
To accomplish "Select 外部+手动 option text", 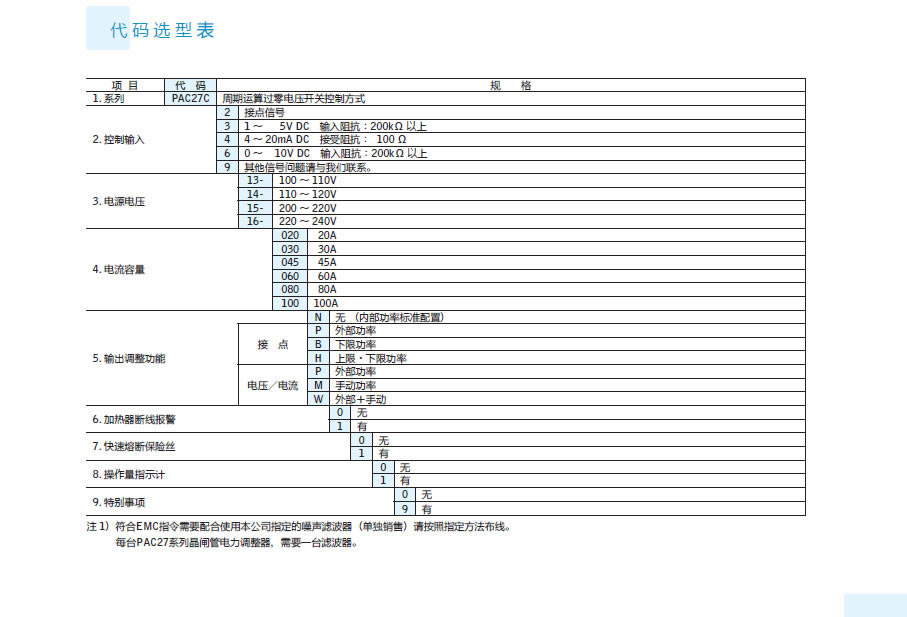I will [x=360, y=400].
